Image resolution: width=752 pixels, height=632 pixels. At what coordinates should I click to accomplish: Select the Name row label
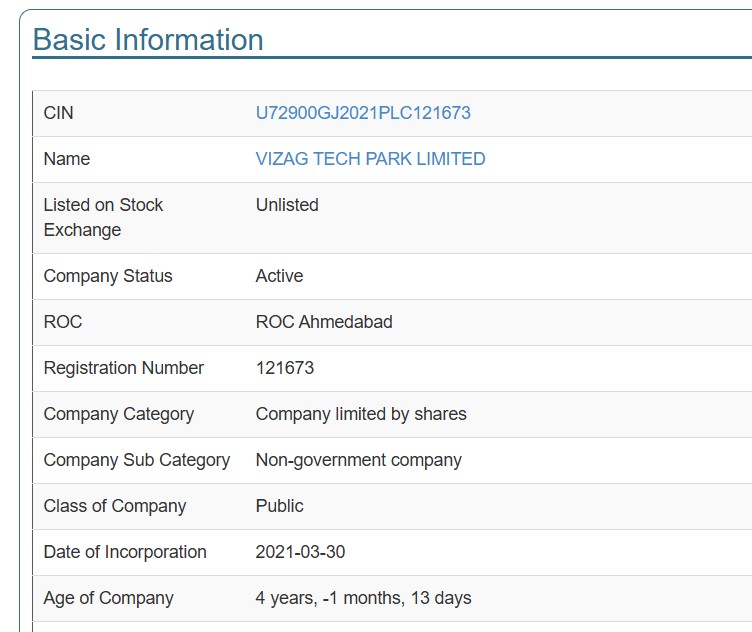(67, 159)
